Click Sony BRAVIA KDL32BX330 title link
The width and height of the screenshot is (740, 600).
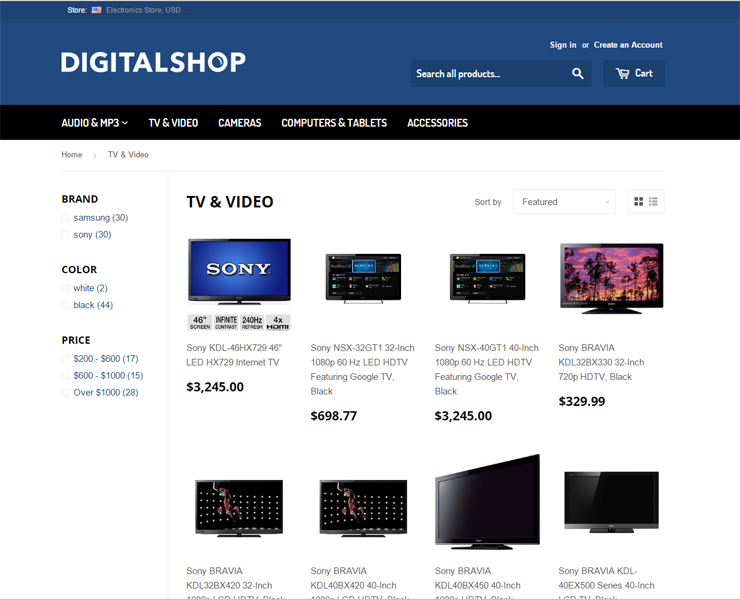[601, 363]
